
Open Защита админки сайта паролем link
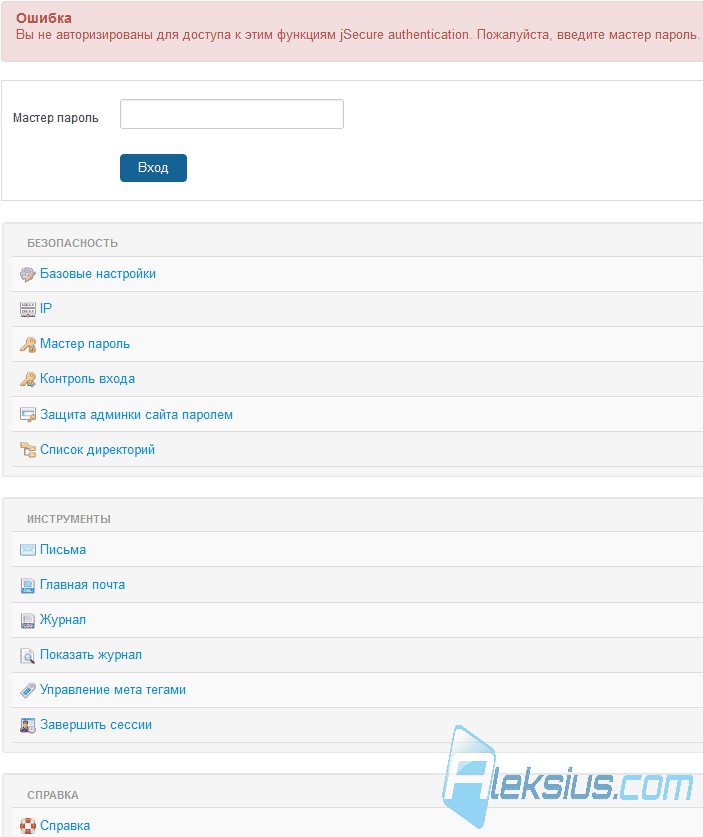(x=136, y=415)
